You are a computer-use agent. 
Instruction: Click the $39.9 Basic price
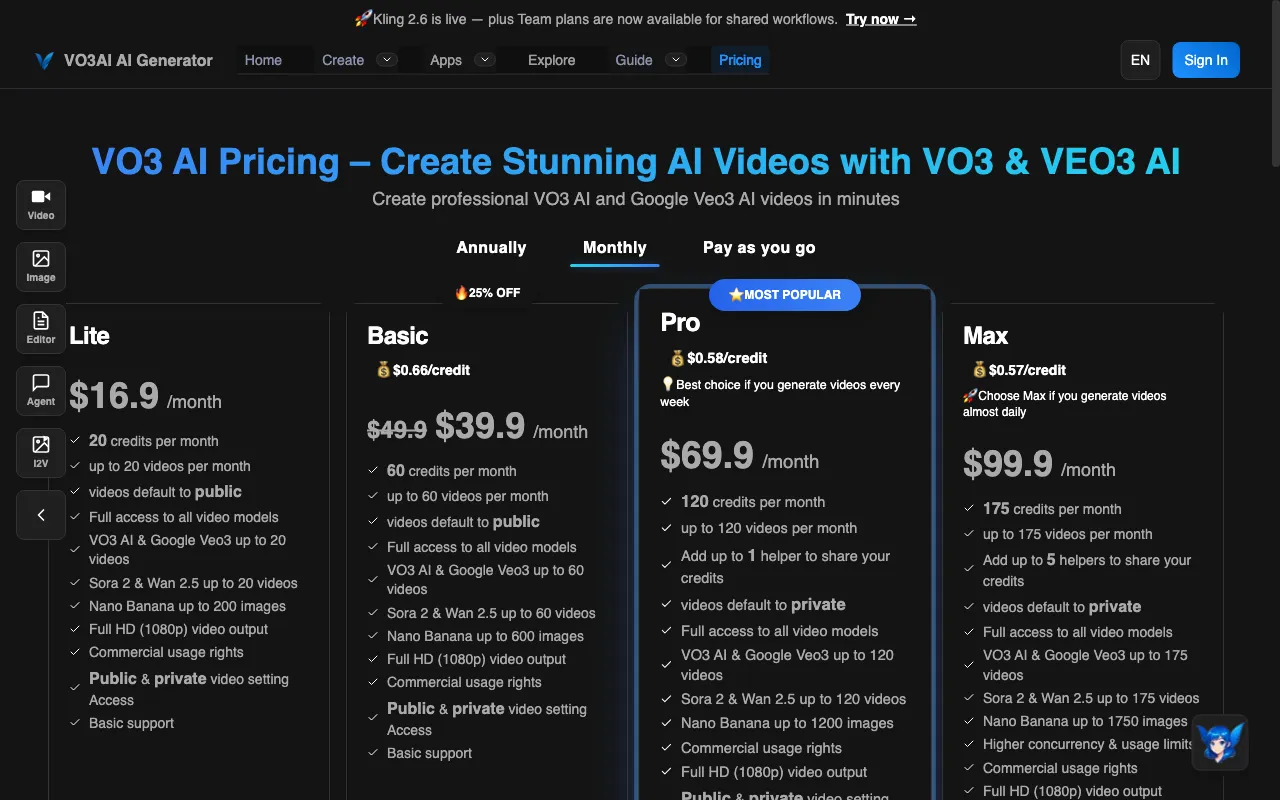tap(480, 426)
